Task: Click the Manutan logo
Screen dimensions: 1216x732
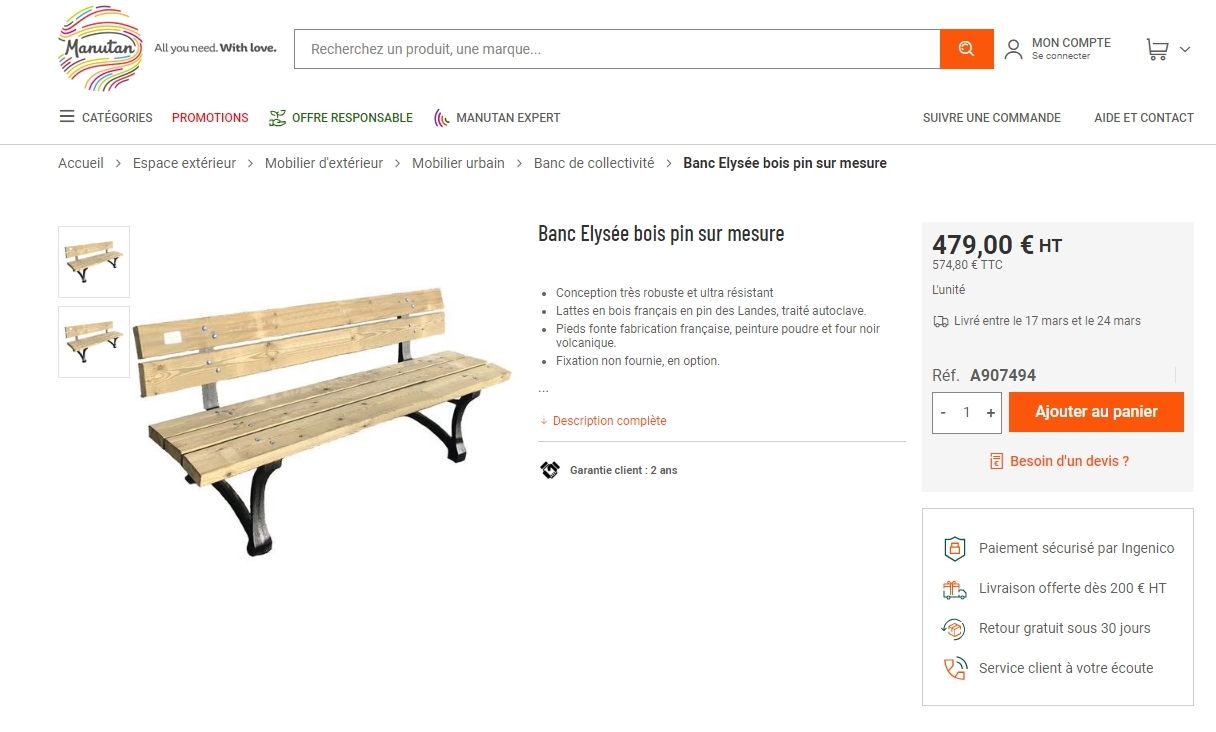Action: point(100,49)
